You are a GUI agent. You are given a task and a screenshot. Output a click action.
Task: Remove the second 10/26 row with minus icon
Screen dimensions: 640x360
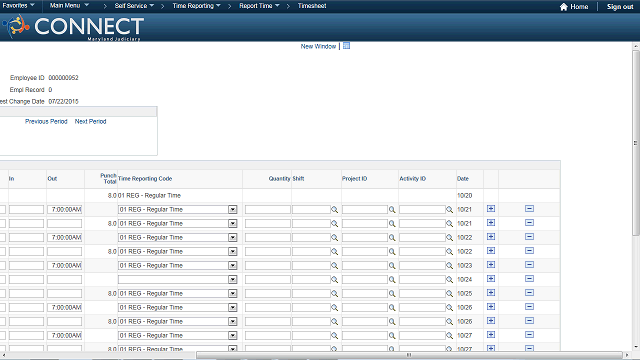coord(529,321)
